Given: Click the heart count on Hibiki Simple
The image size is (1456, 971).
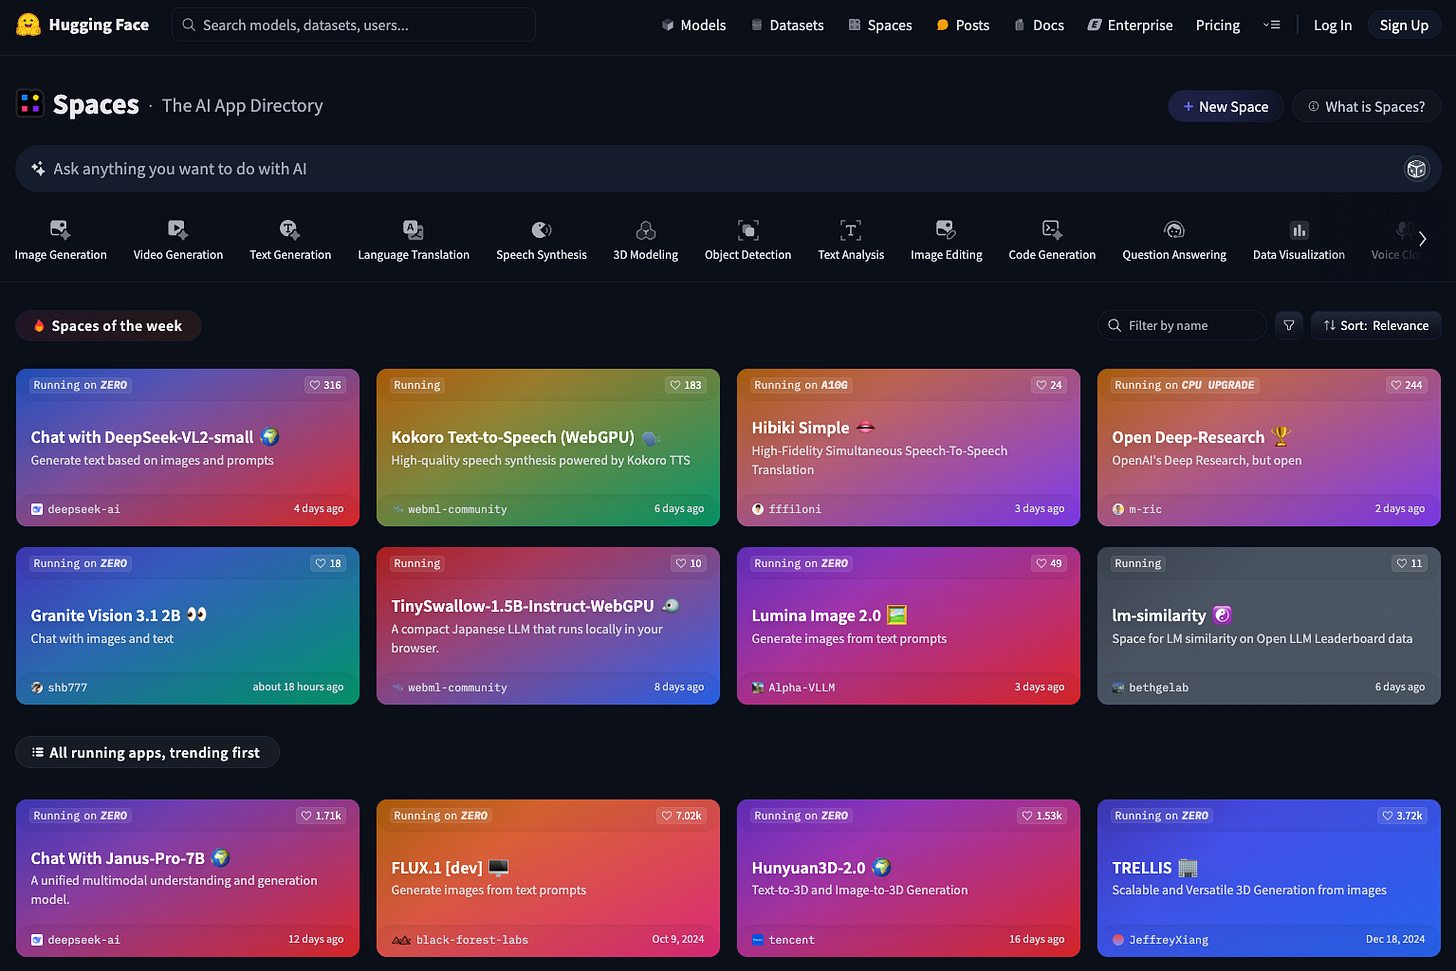Looking at the screenshot, I should click(x=1049, y=385).
